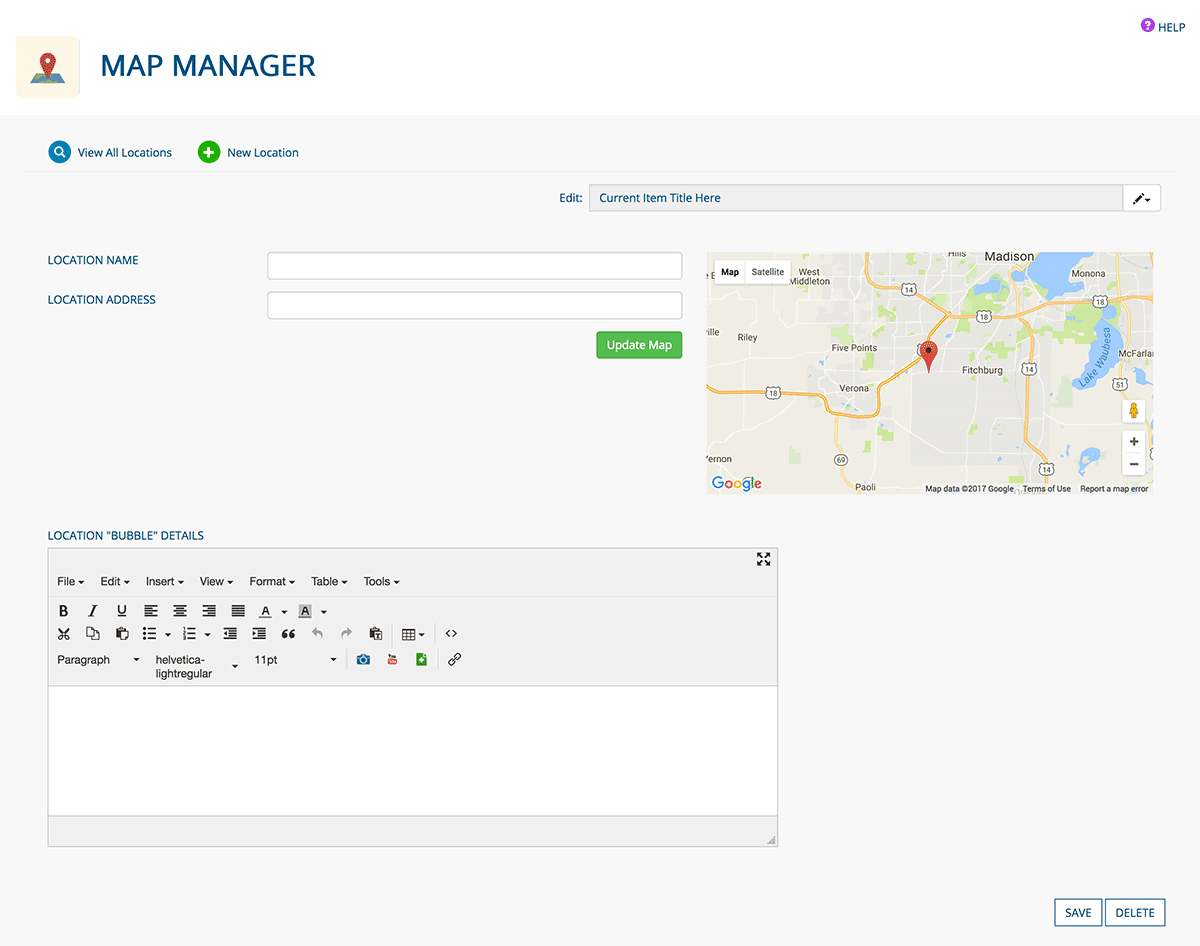Expand the pencil edit dropdown
Viewport: 1200px width, 946px height.
(1141, 198)
